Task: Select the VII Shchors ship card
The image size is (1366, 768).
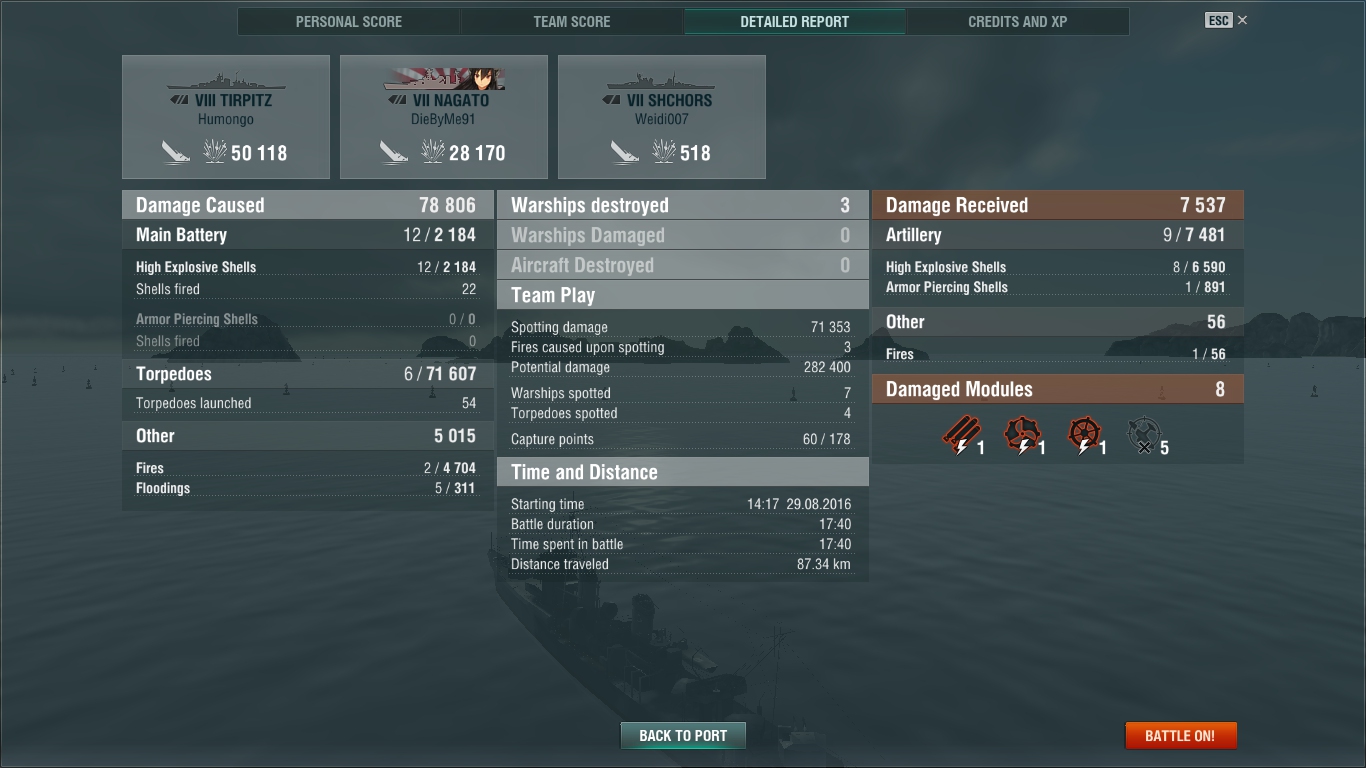Action: pos(662,117)
